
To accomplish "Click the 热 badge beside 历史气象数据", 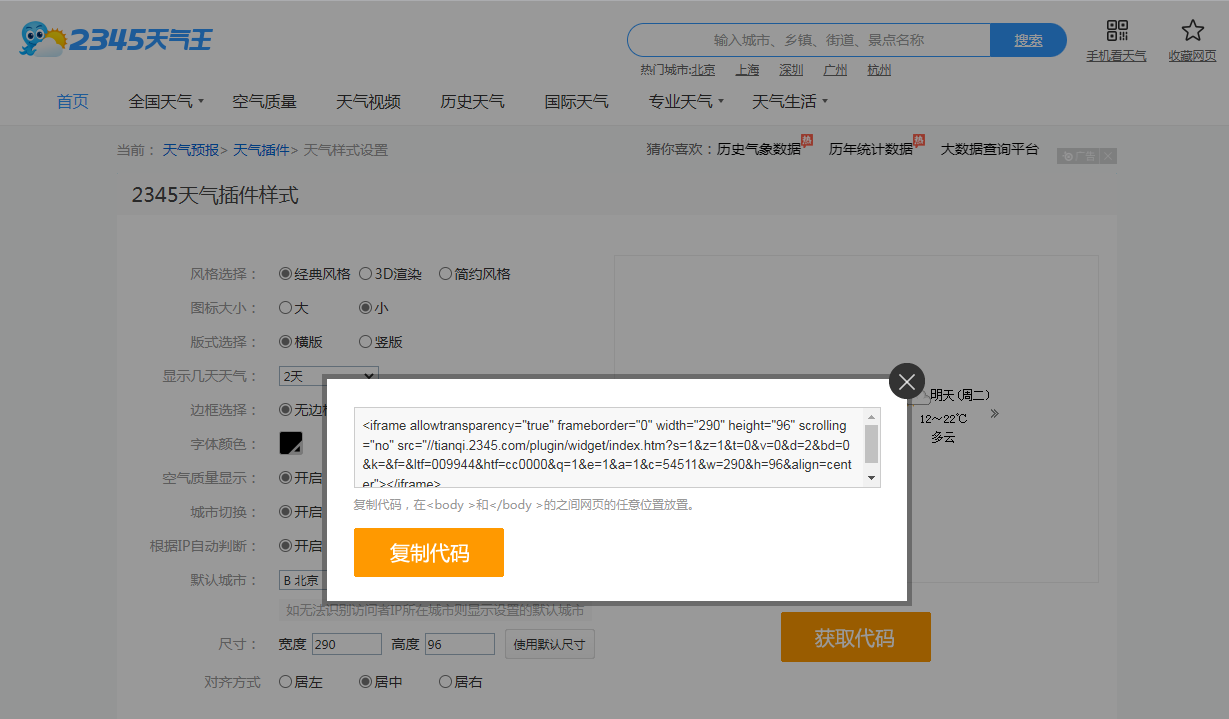I will (807, 140).
